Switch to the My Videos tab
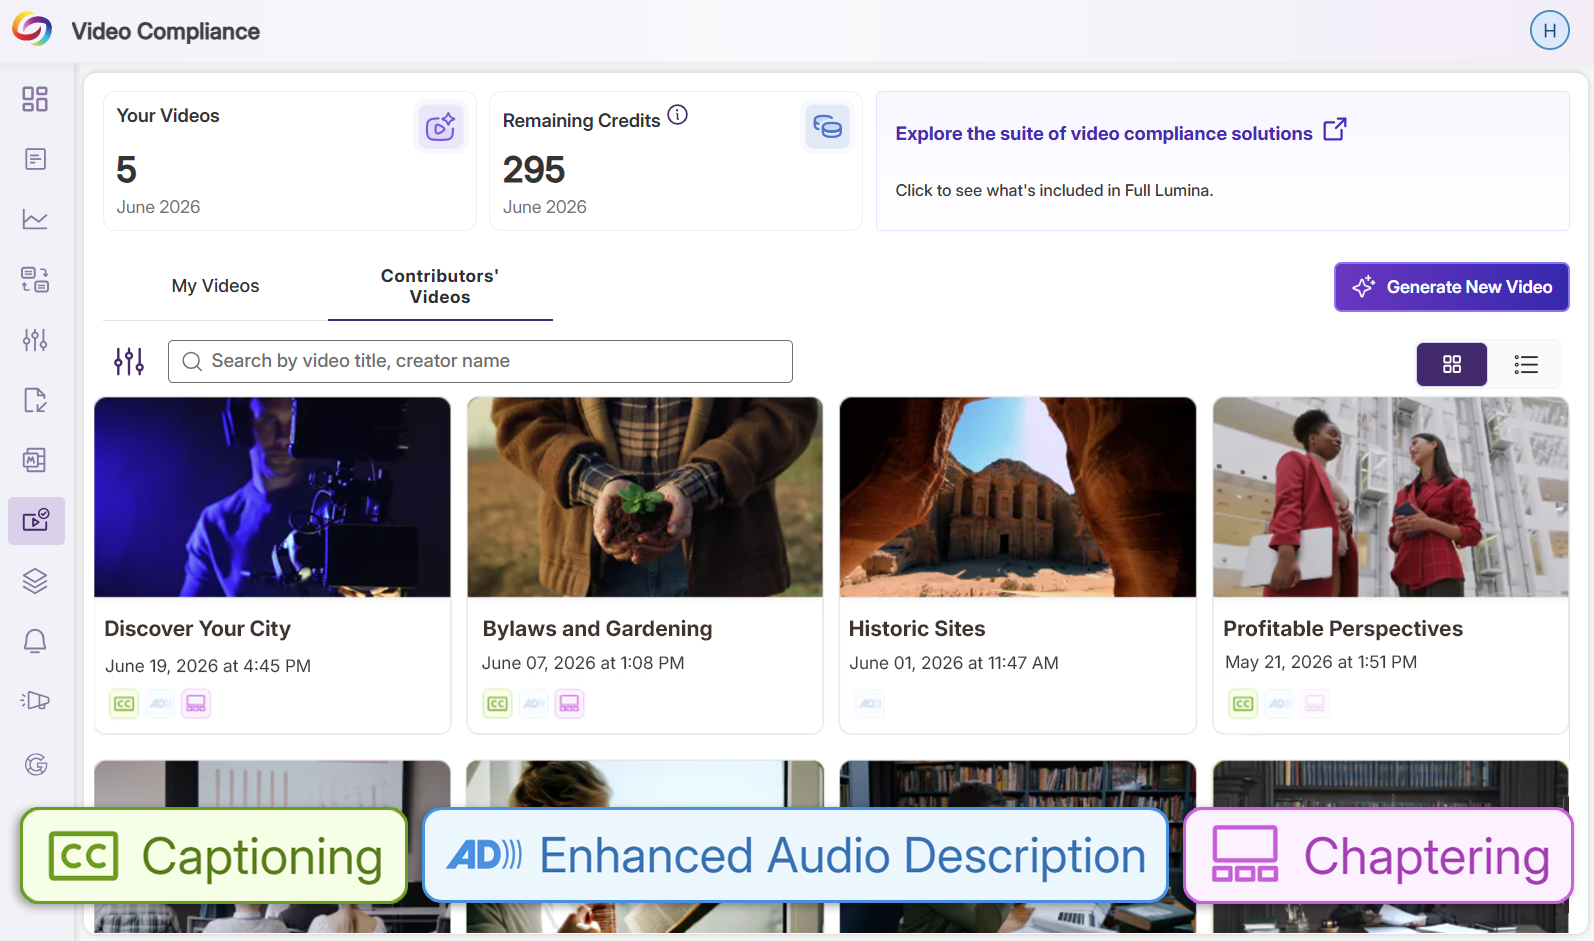The width and height of the screenshot is (1594, 941). tap(215, 286)
